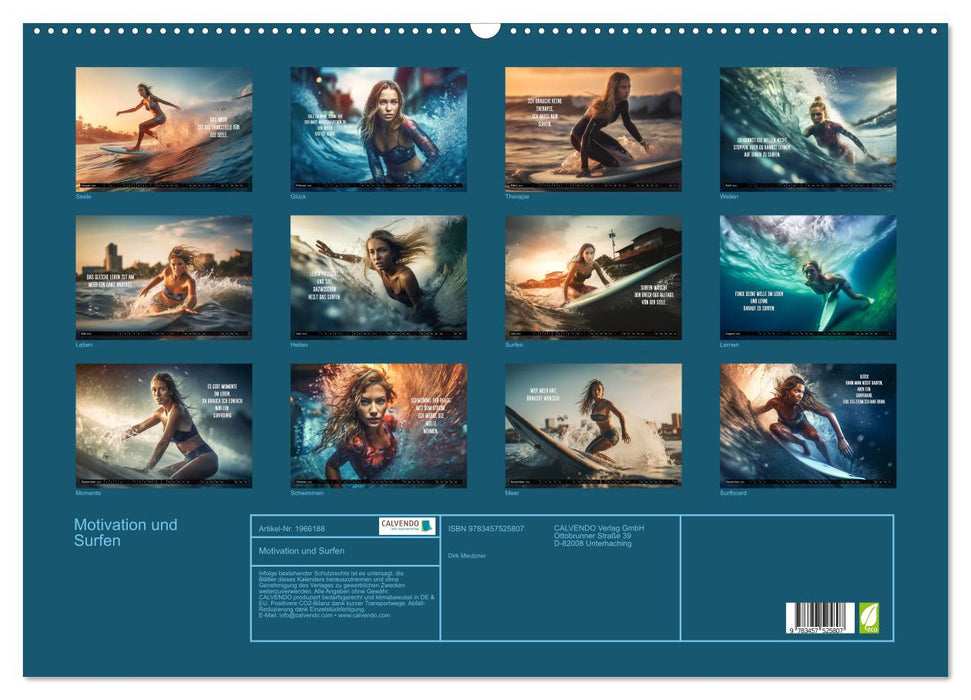Click the green eco leaf badge
971x700 pixels.
tap(869, 616)
